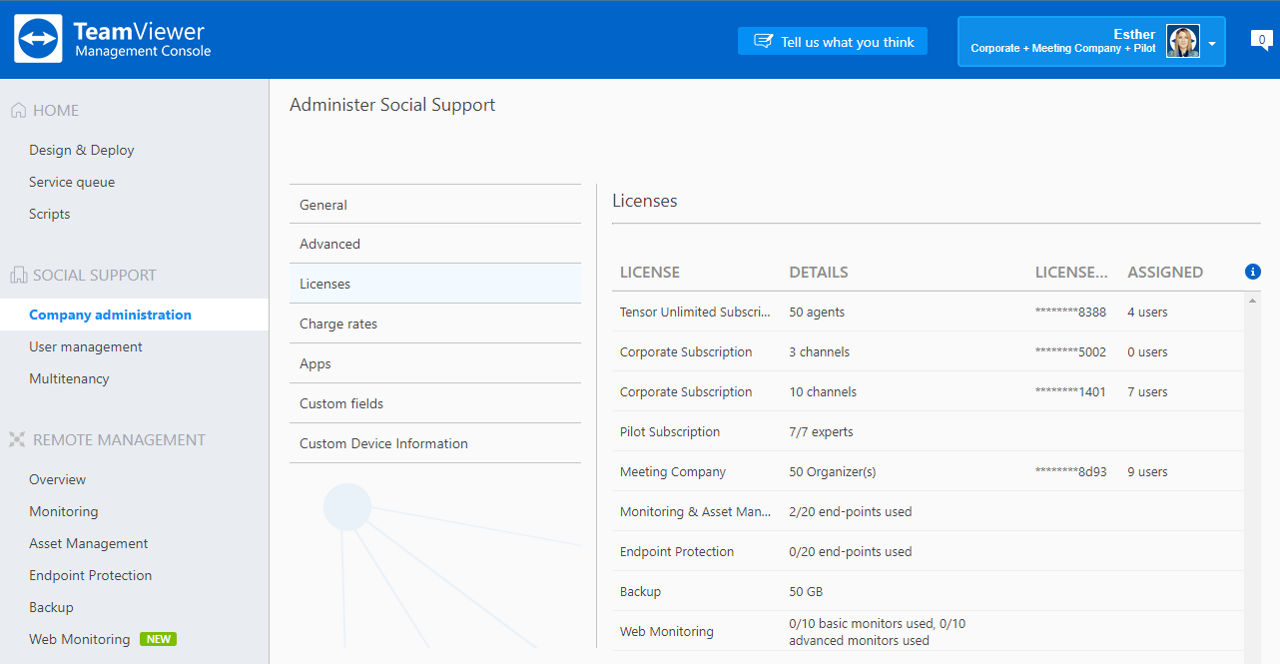This screenshot has width=1280, height=664.
Task: Click the Home section house icon
Action: [x=18, y=110]
